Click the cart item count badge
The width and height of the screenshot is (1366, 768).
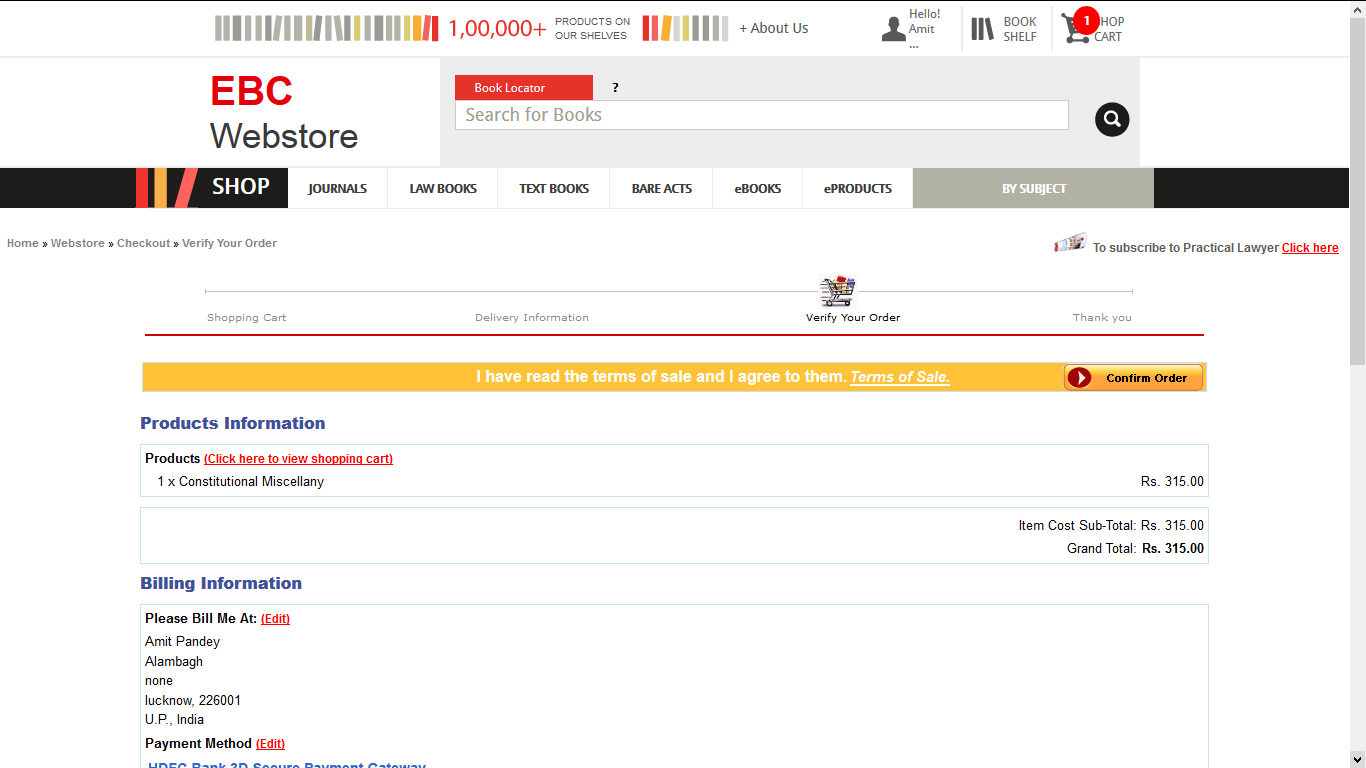pos(1086,20)
